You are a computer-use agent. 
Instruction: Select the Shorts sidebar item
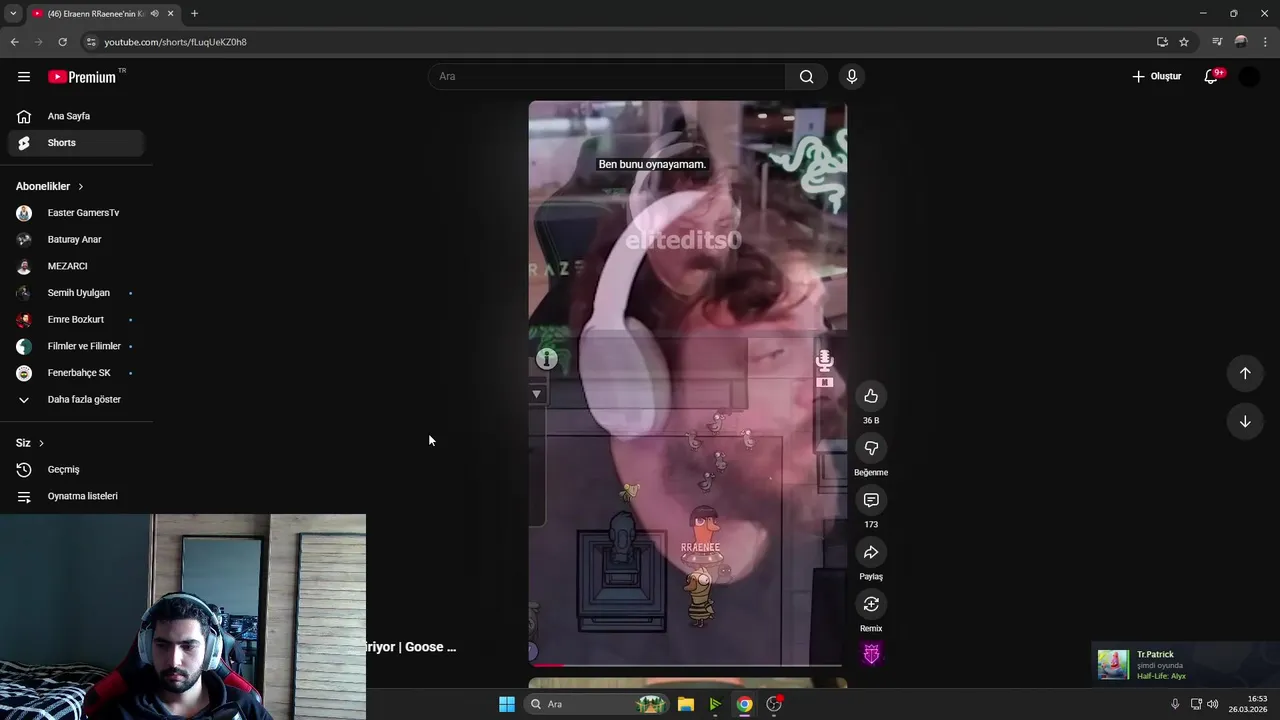76,143
